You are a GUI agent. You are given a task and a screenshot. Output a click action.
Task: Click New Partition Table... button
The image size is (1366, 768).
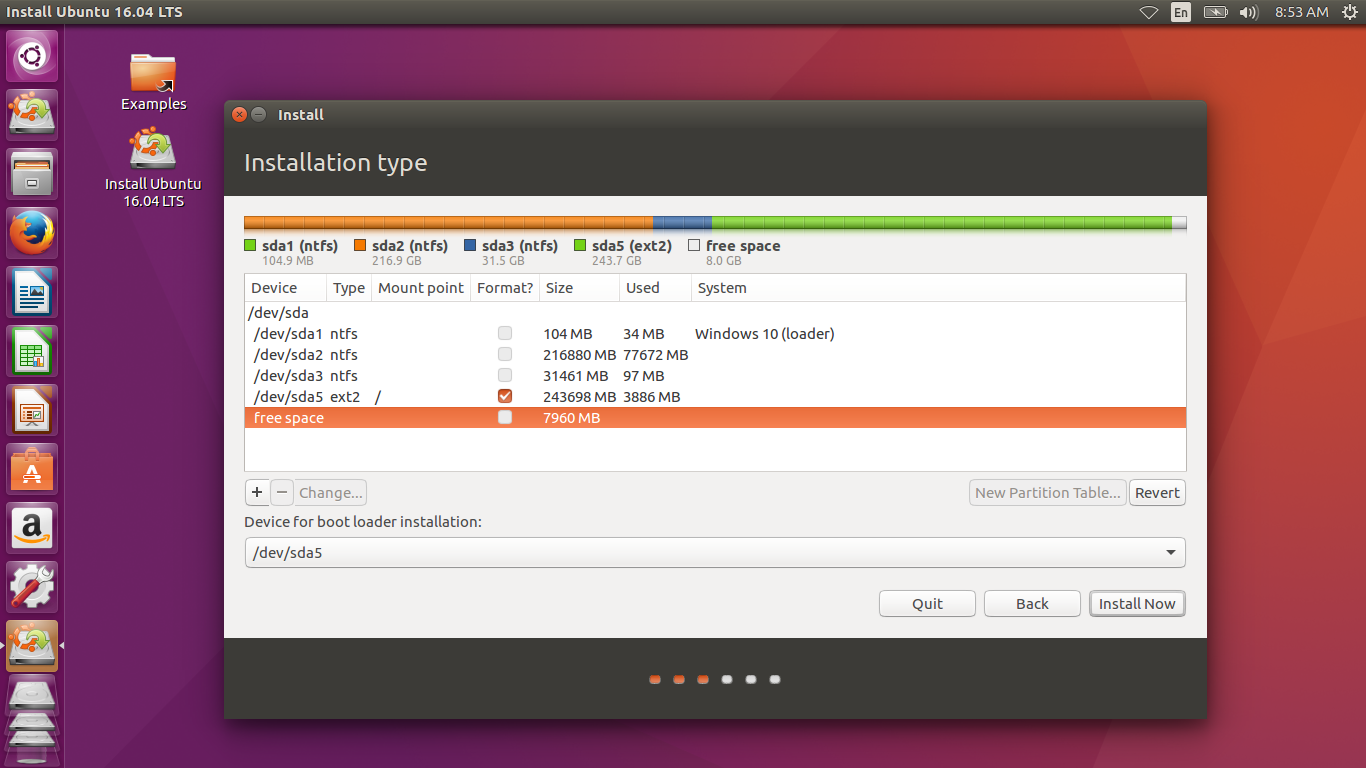1048,492
